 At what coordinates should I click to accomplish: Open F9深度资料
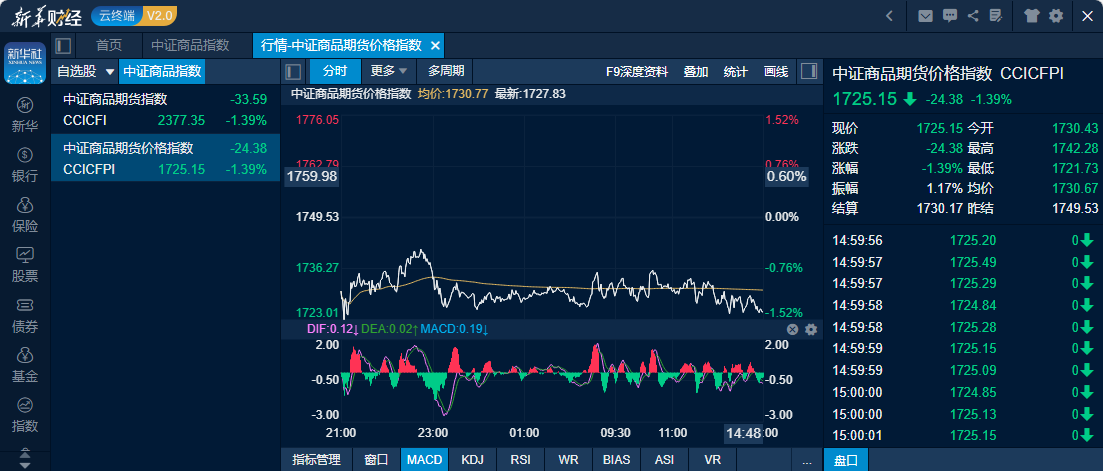(x=637, y=71)
